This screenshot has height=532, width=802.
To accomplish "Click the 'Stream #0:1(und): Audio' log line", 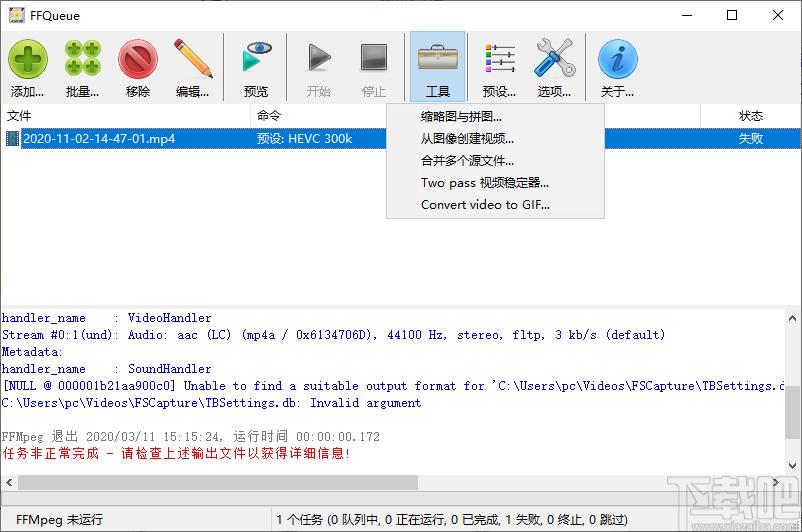I will (333, 335).
